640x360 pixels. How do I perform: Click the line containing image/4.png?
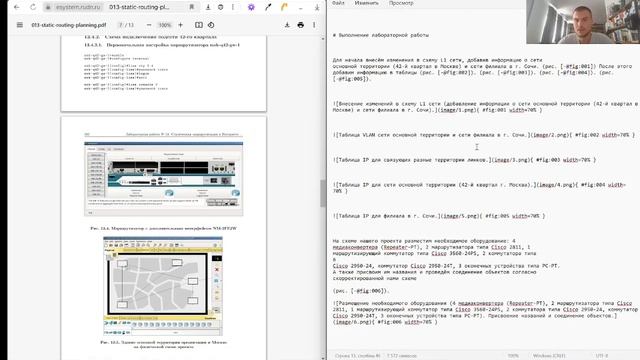[x=479, y=185]
